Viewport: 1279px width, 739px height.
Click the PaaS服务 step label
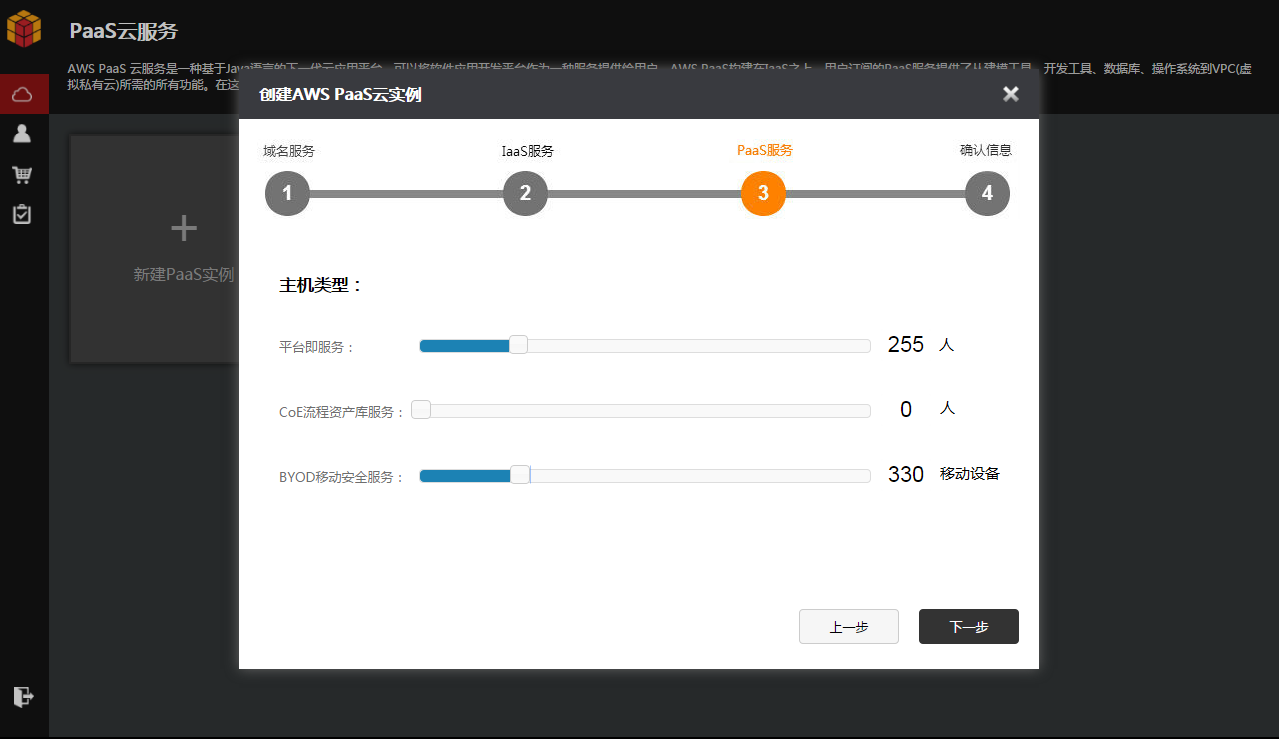coord(765,150)
